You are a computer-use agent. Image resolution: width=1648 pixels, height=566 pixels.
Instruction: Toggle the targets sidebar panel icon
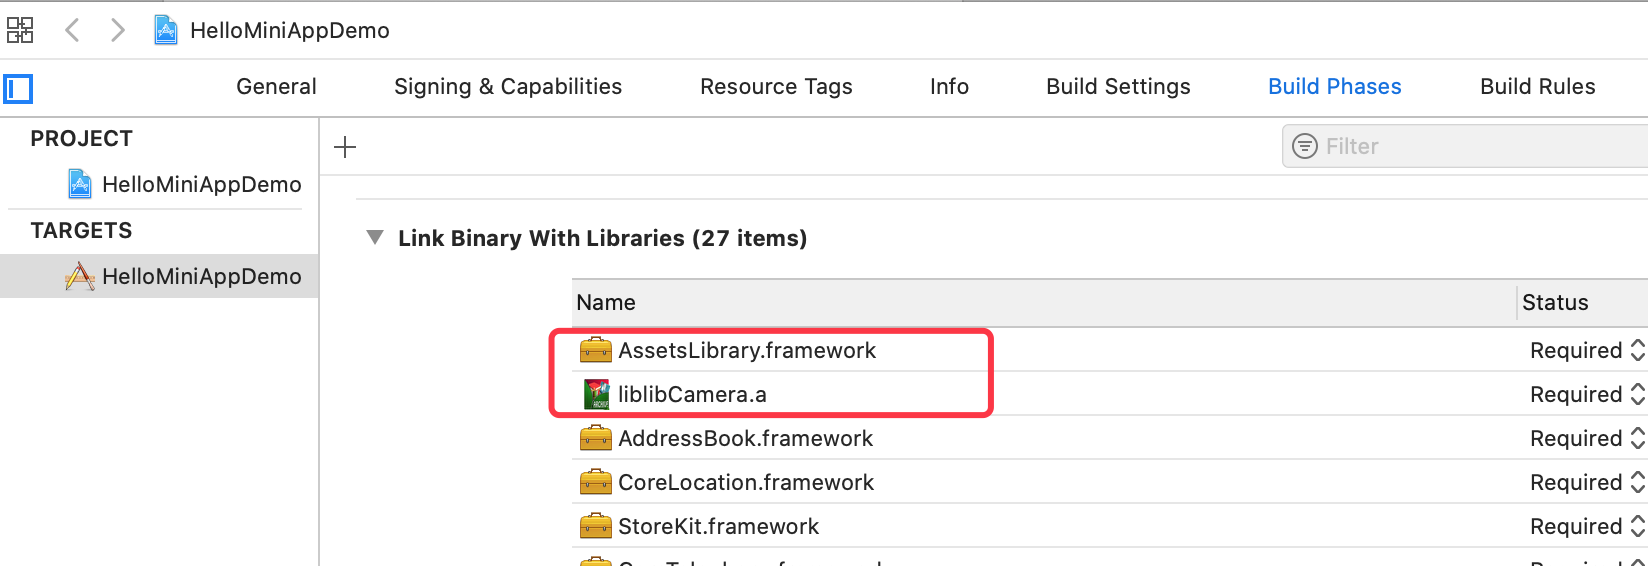tap(18, 89)
